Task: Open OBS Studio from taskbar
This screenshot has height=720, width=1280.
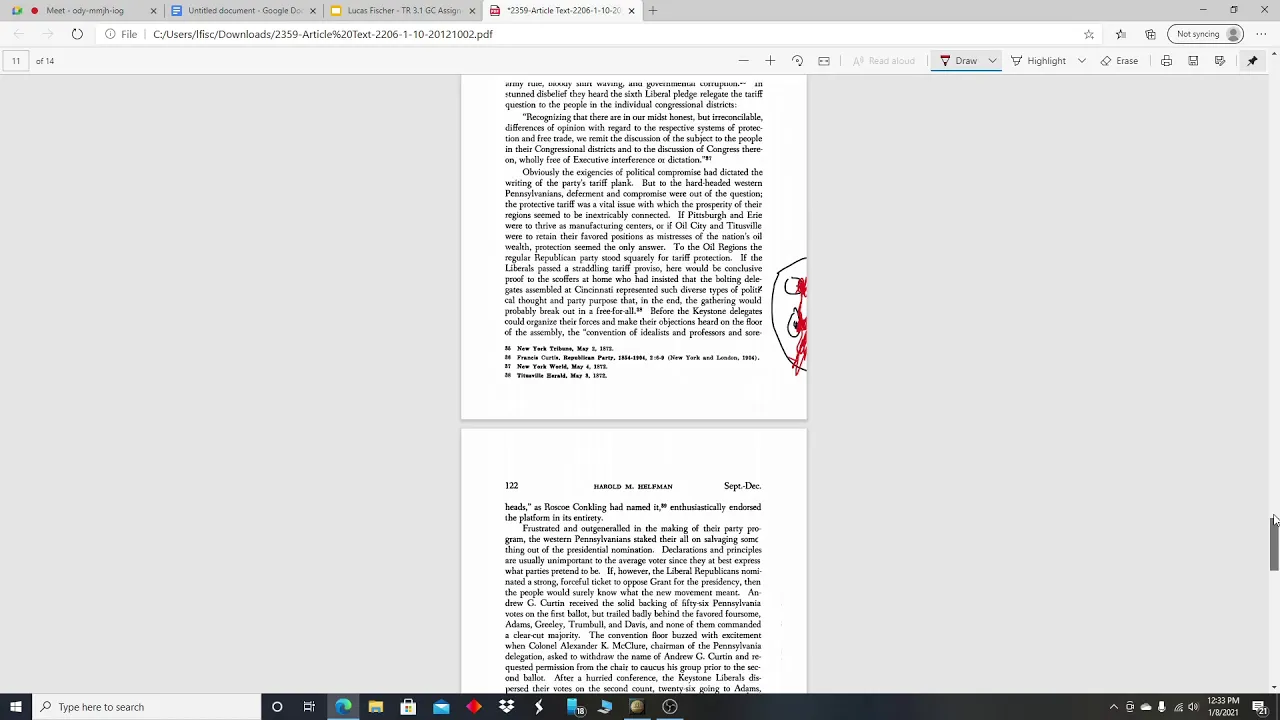Action: coord(670,707)
